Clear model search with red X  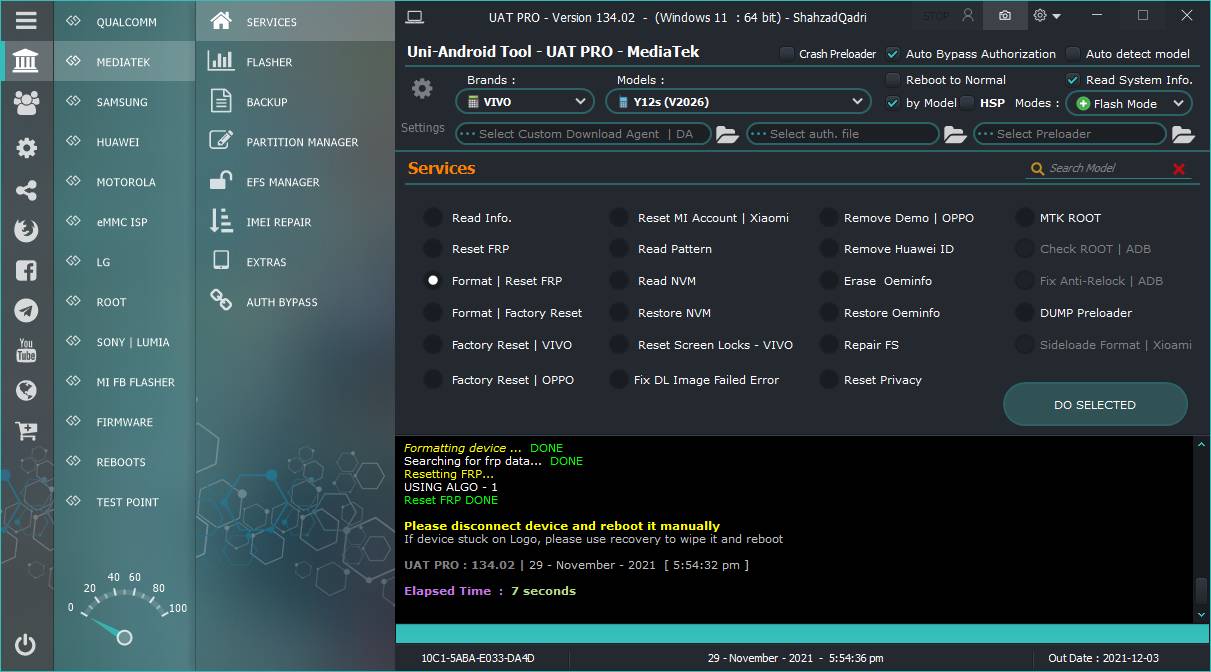(1179, 169)
